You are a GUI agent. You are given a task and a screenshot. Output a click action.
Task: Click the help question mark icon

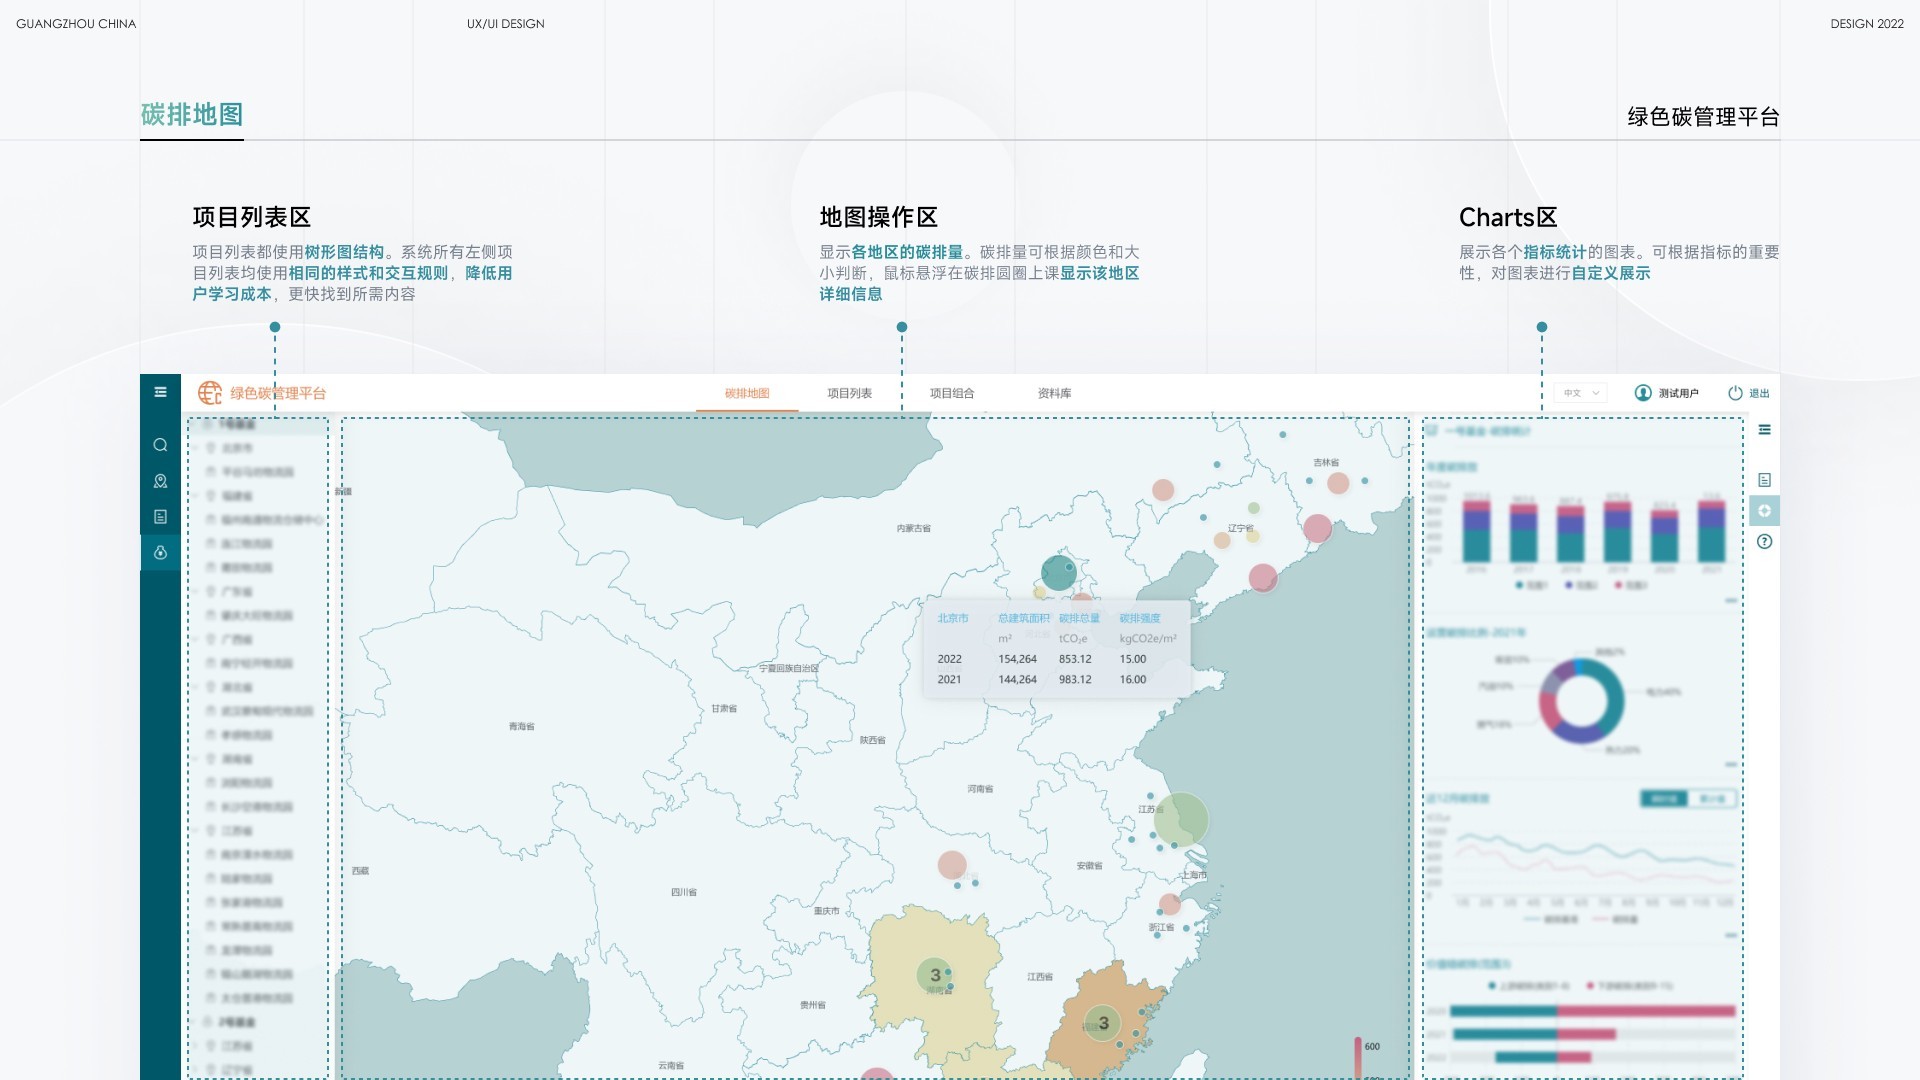tap(1764, 542)
